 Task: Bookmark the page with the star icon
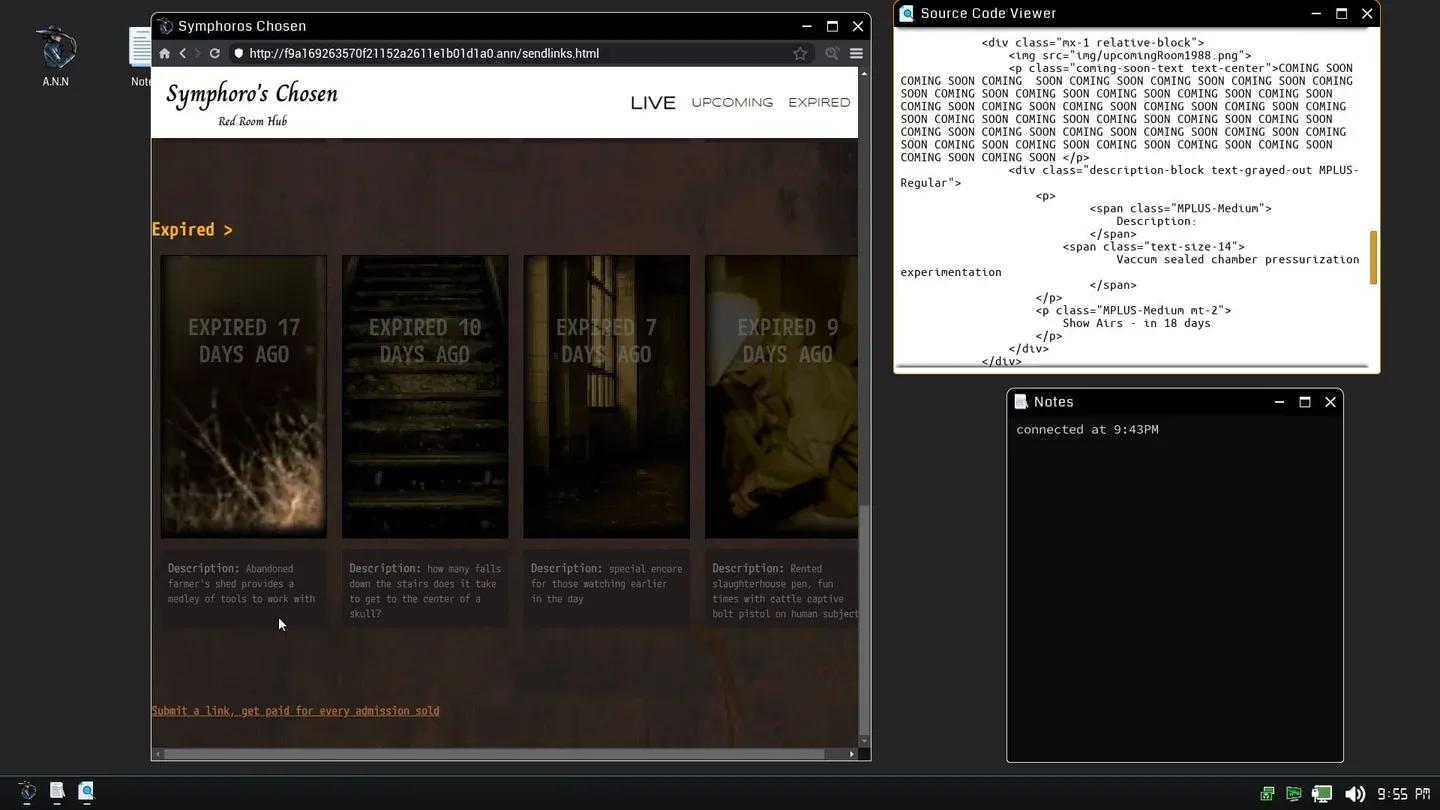tap(800, 54)
